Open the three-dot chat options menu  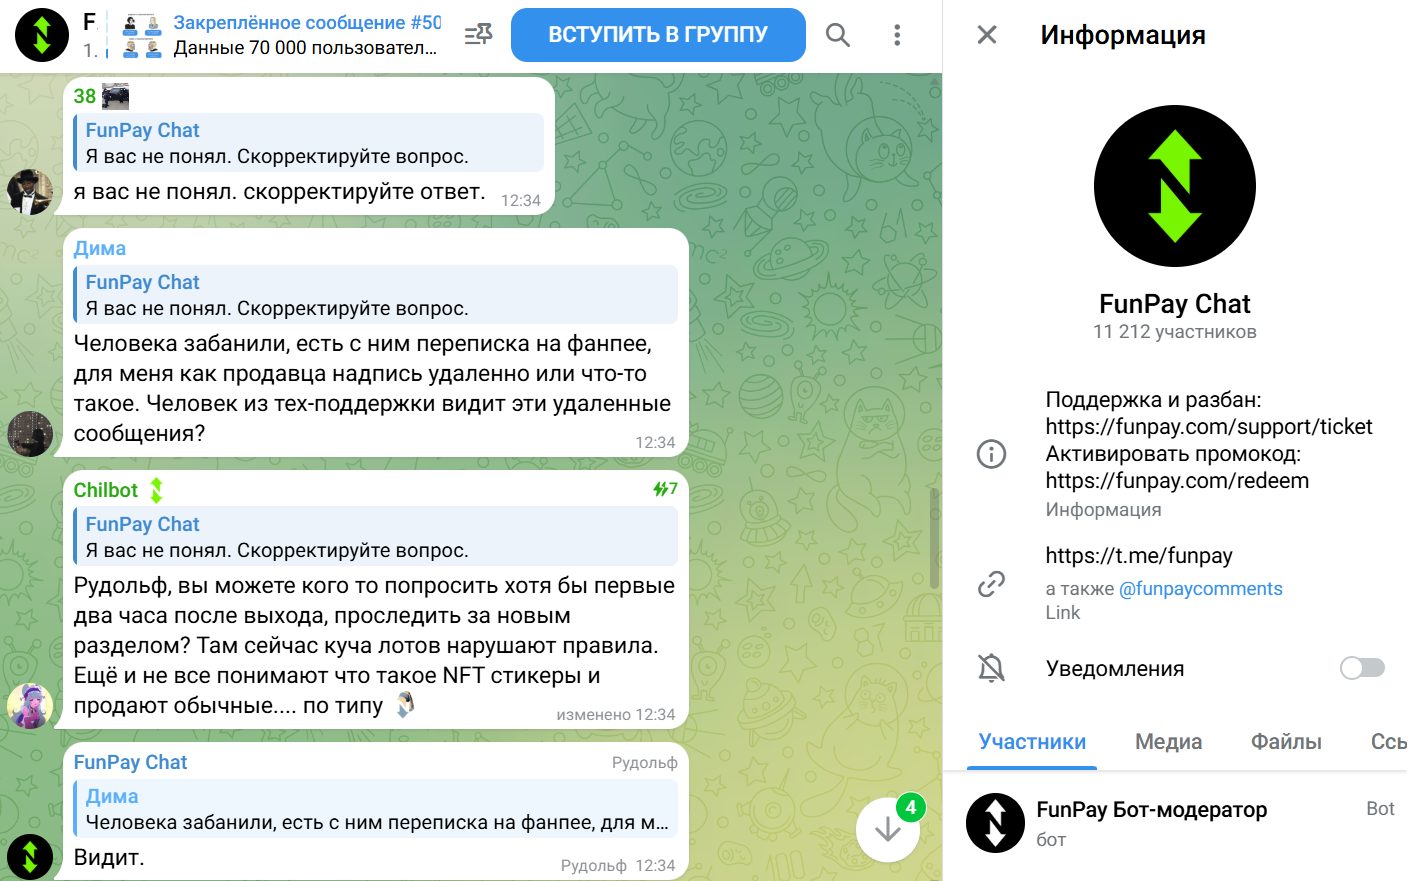pyautogui.click(x=897, y=35)
